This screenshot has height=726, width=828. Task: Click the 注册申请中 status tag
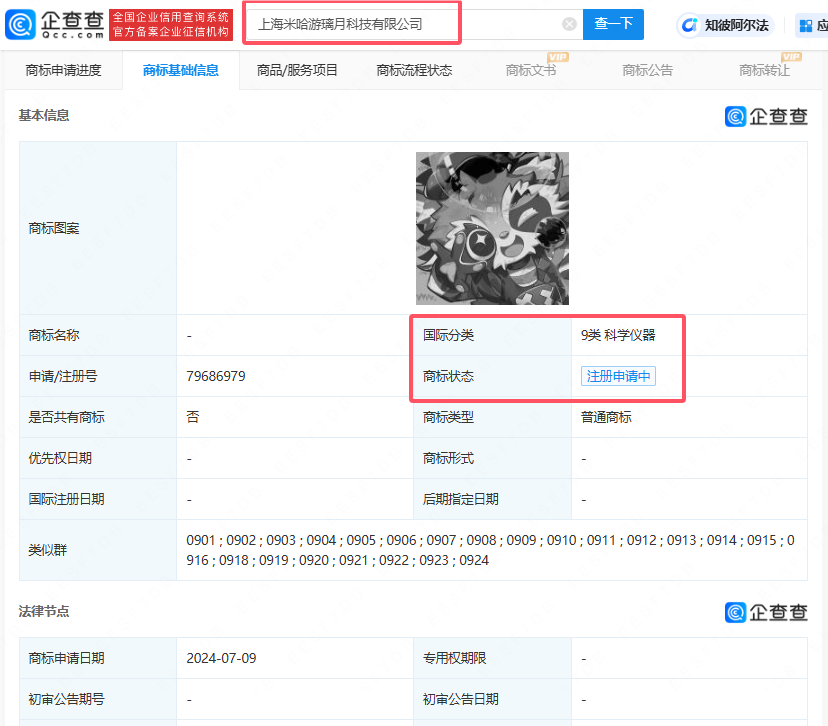(618, 376)
